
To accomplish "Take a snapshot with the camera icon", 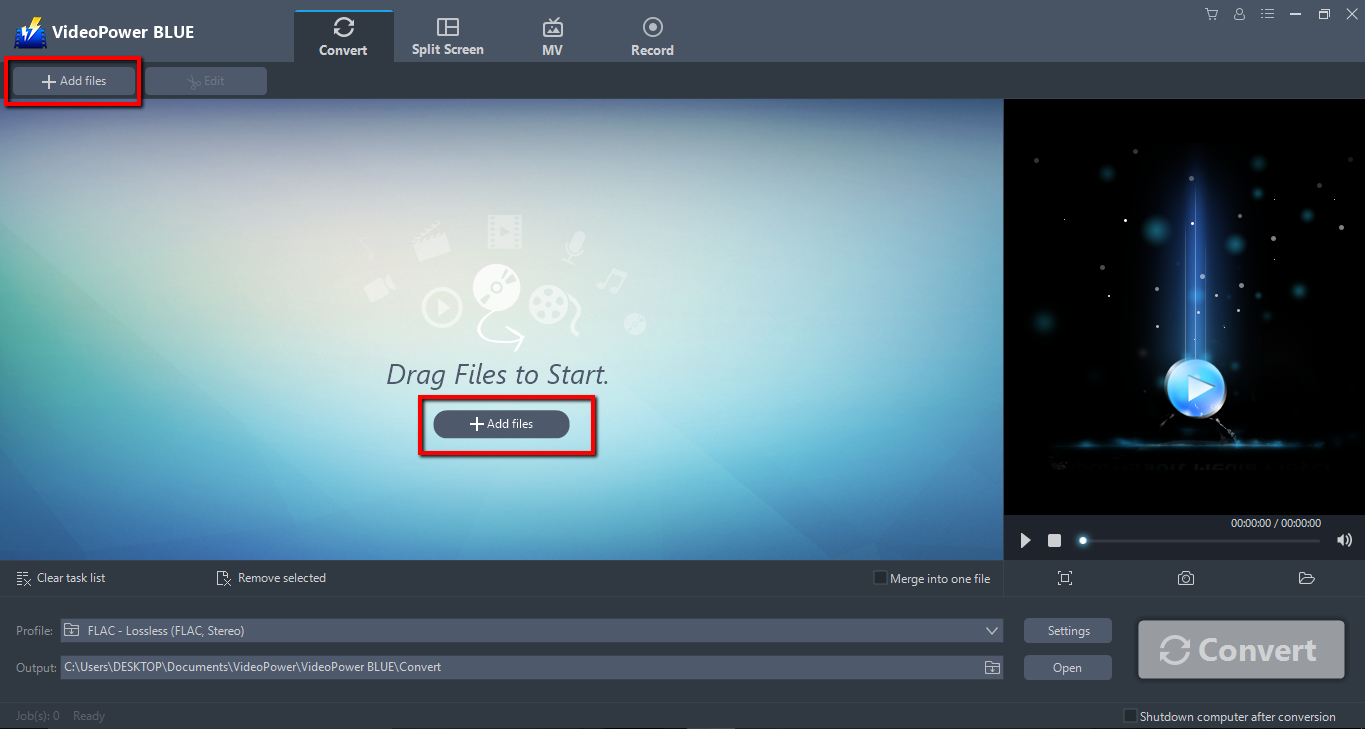I will pos(1185,578).
